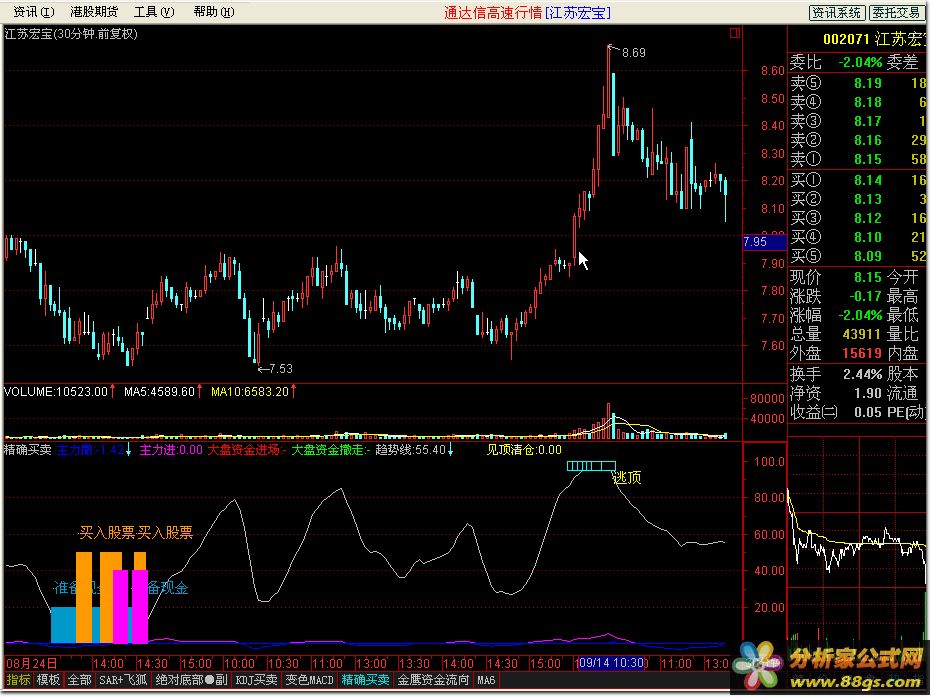Switch to the KDJ买卖 indicator tab
932x697 pixels.
pos(256,680)
